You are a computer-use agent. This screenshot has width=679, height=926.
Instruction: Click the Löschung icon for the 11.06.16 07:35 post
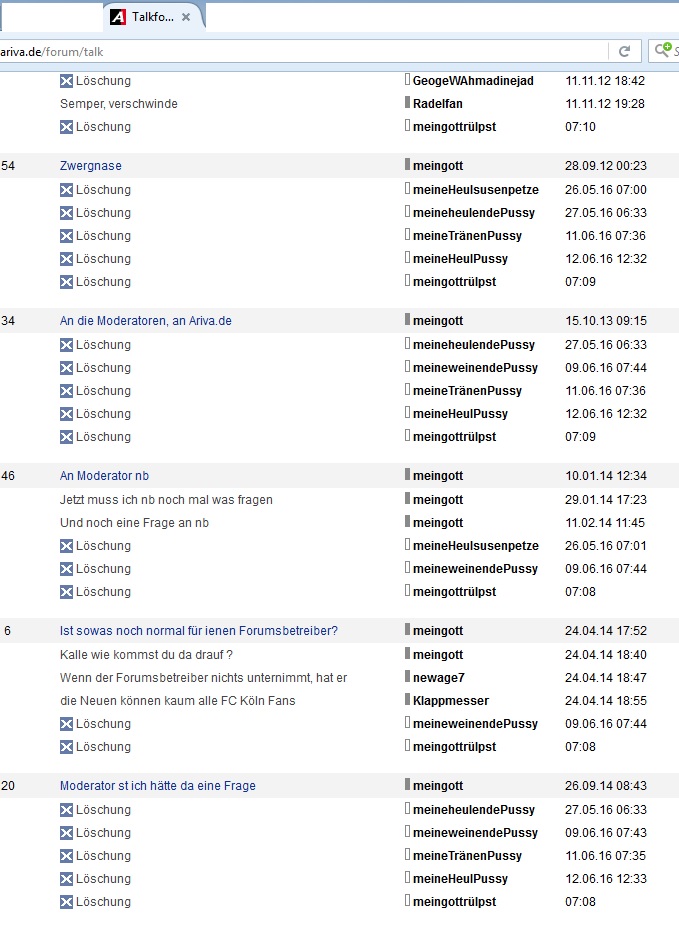(67, 856)
